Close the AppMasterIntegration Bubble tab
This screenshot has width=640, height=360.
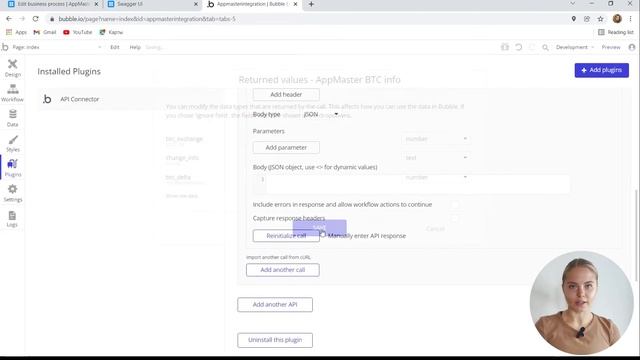pos(295,4)
